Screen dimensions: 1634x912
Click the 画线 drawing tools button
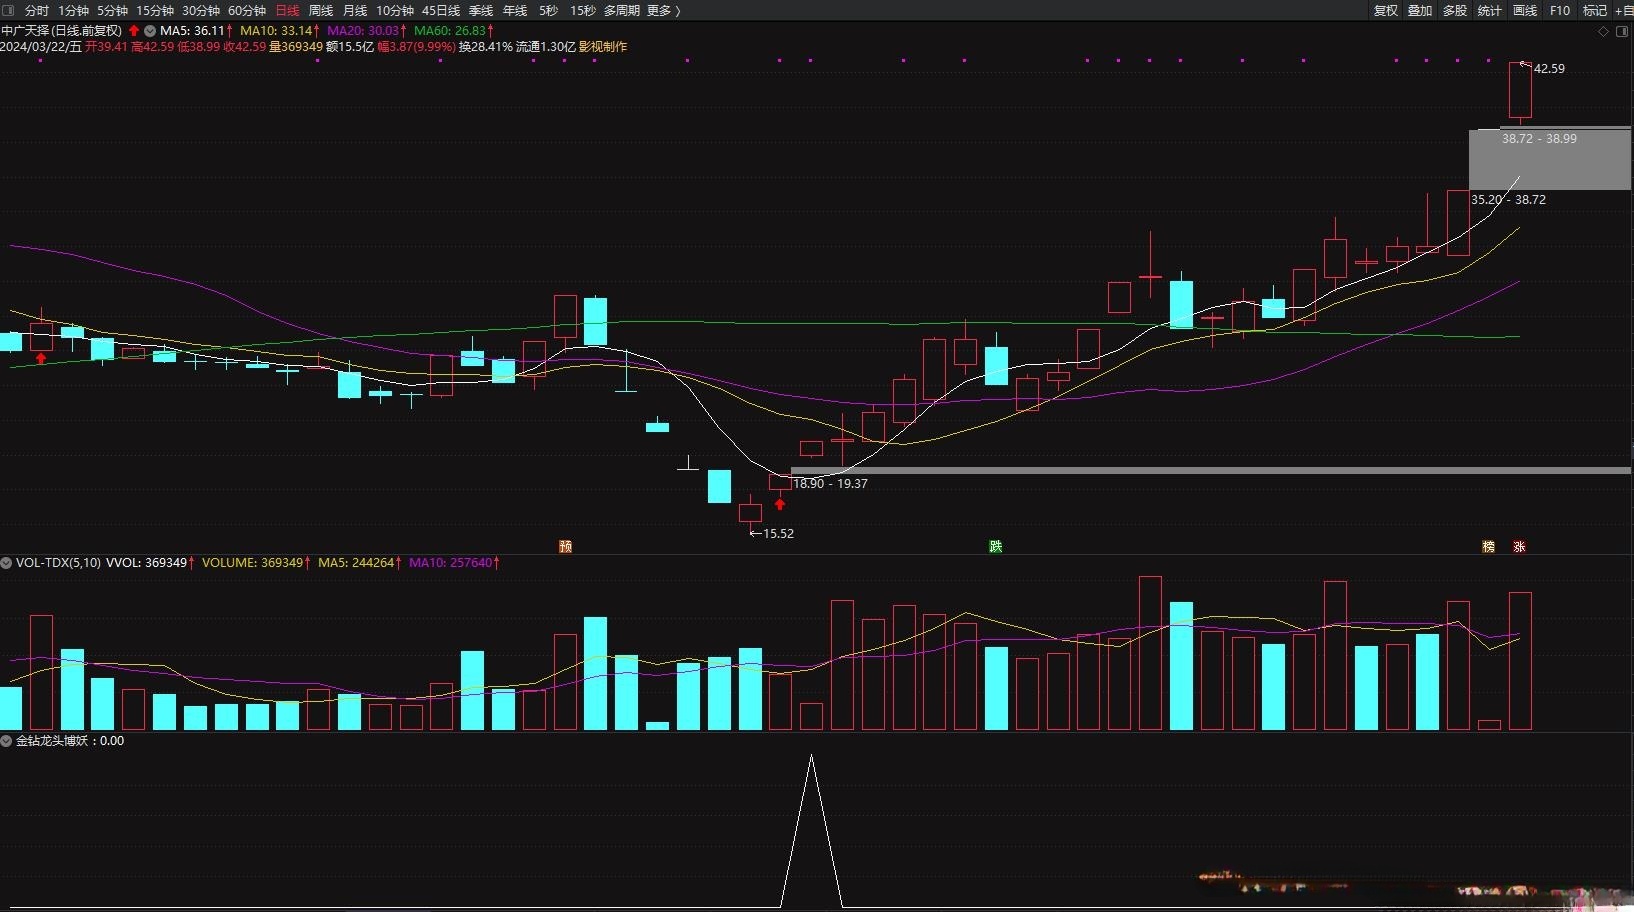(1525, 10)
